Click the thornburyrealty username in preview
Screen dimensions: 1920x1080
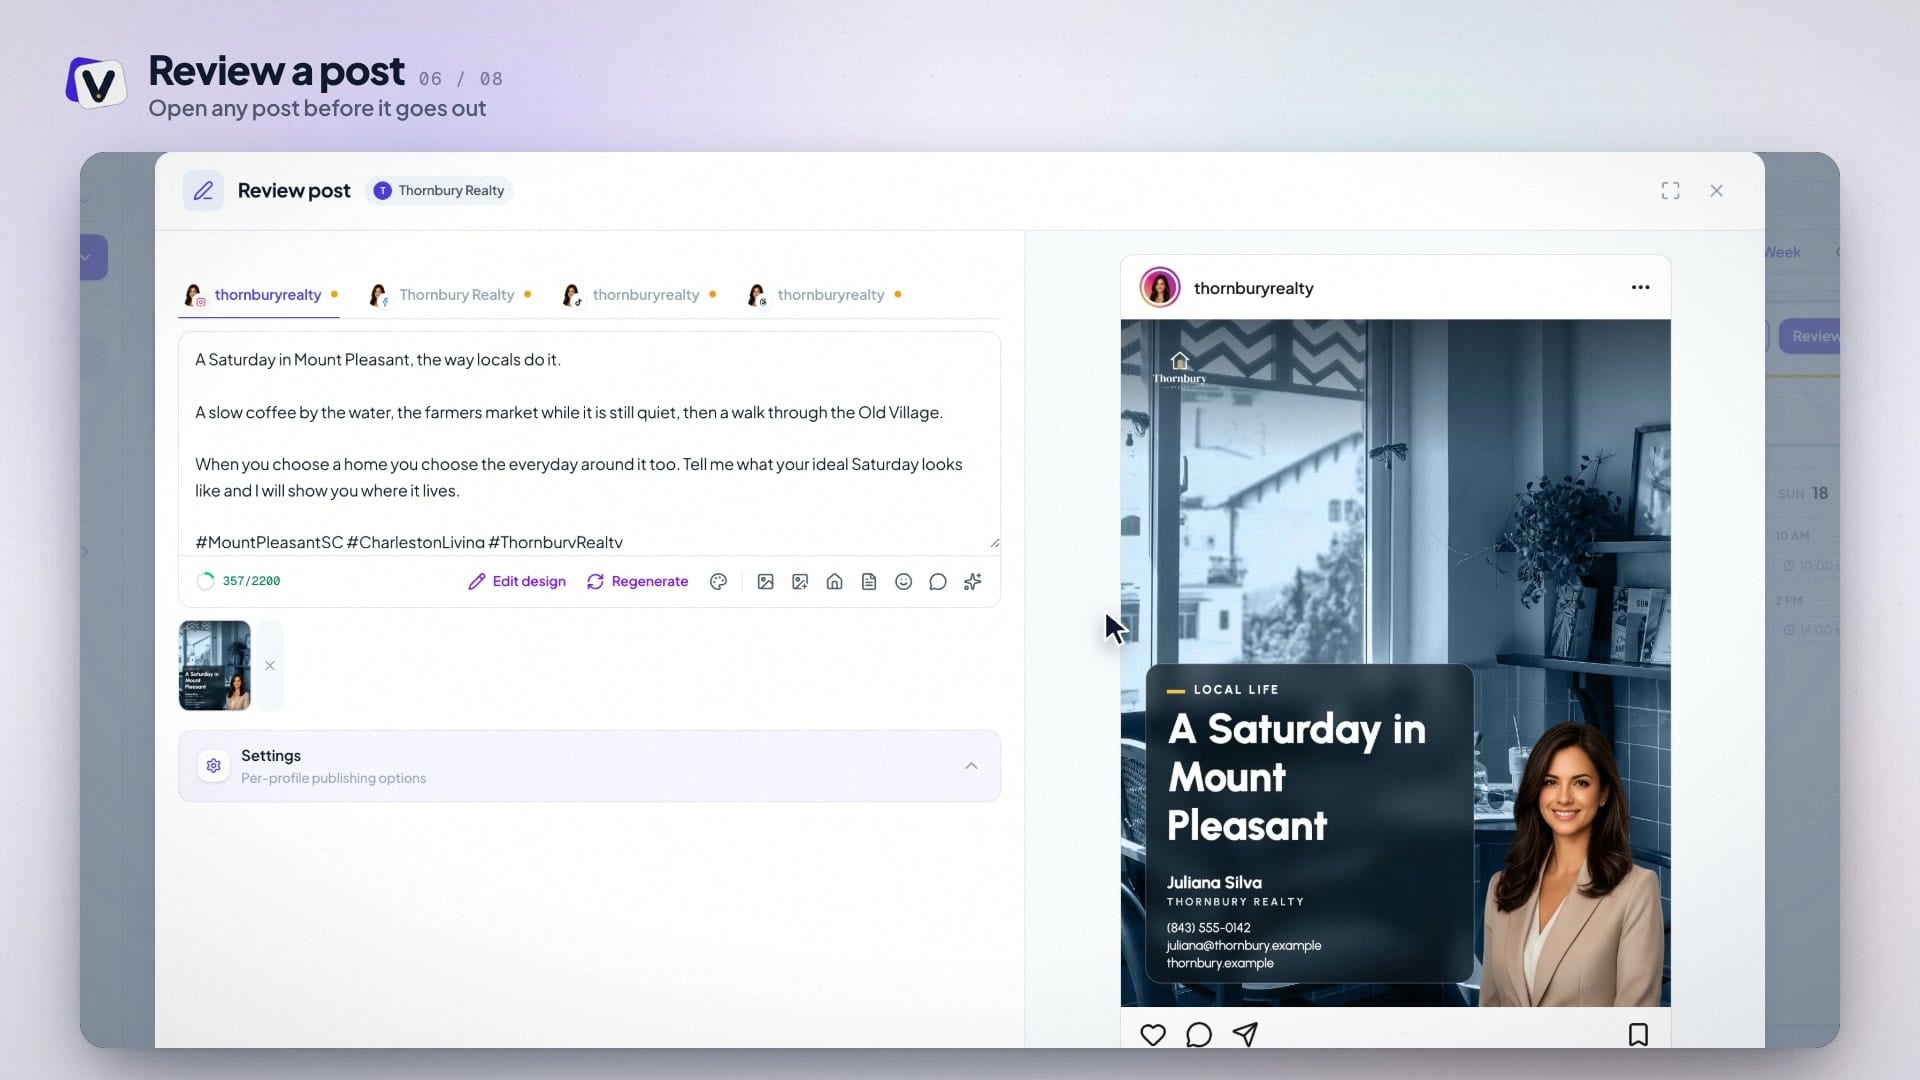(x=1253, y=289)
